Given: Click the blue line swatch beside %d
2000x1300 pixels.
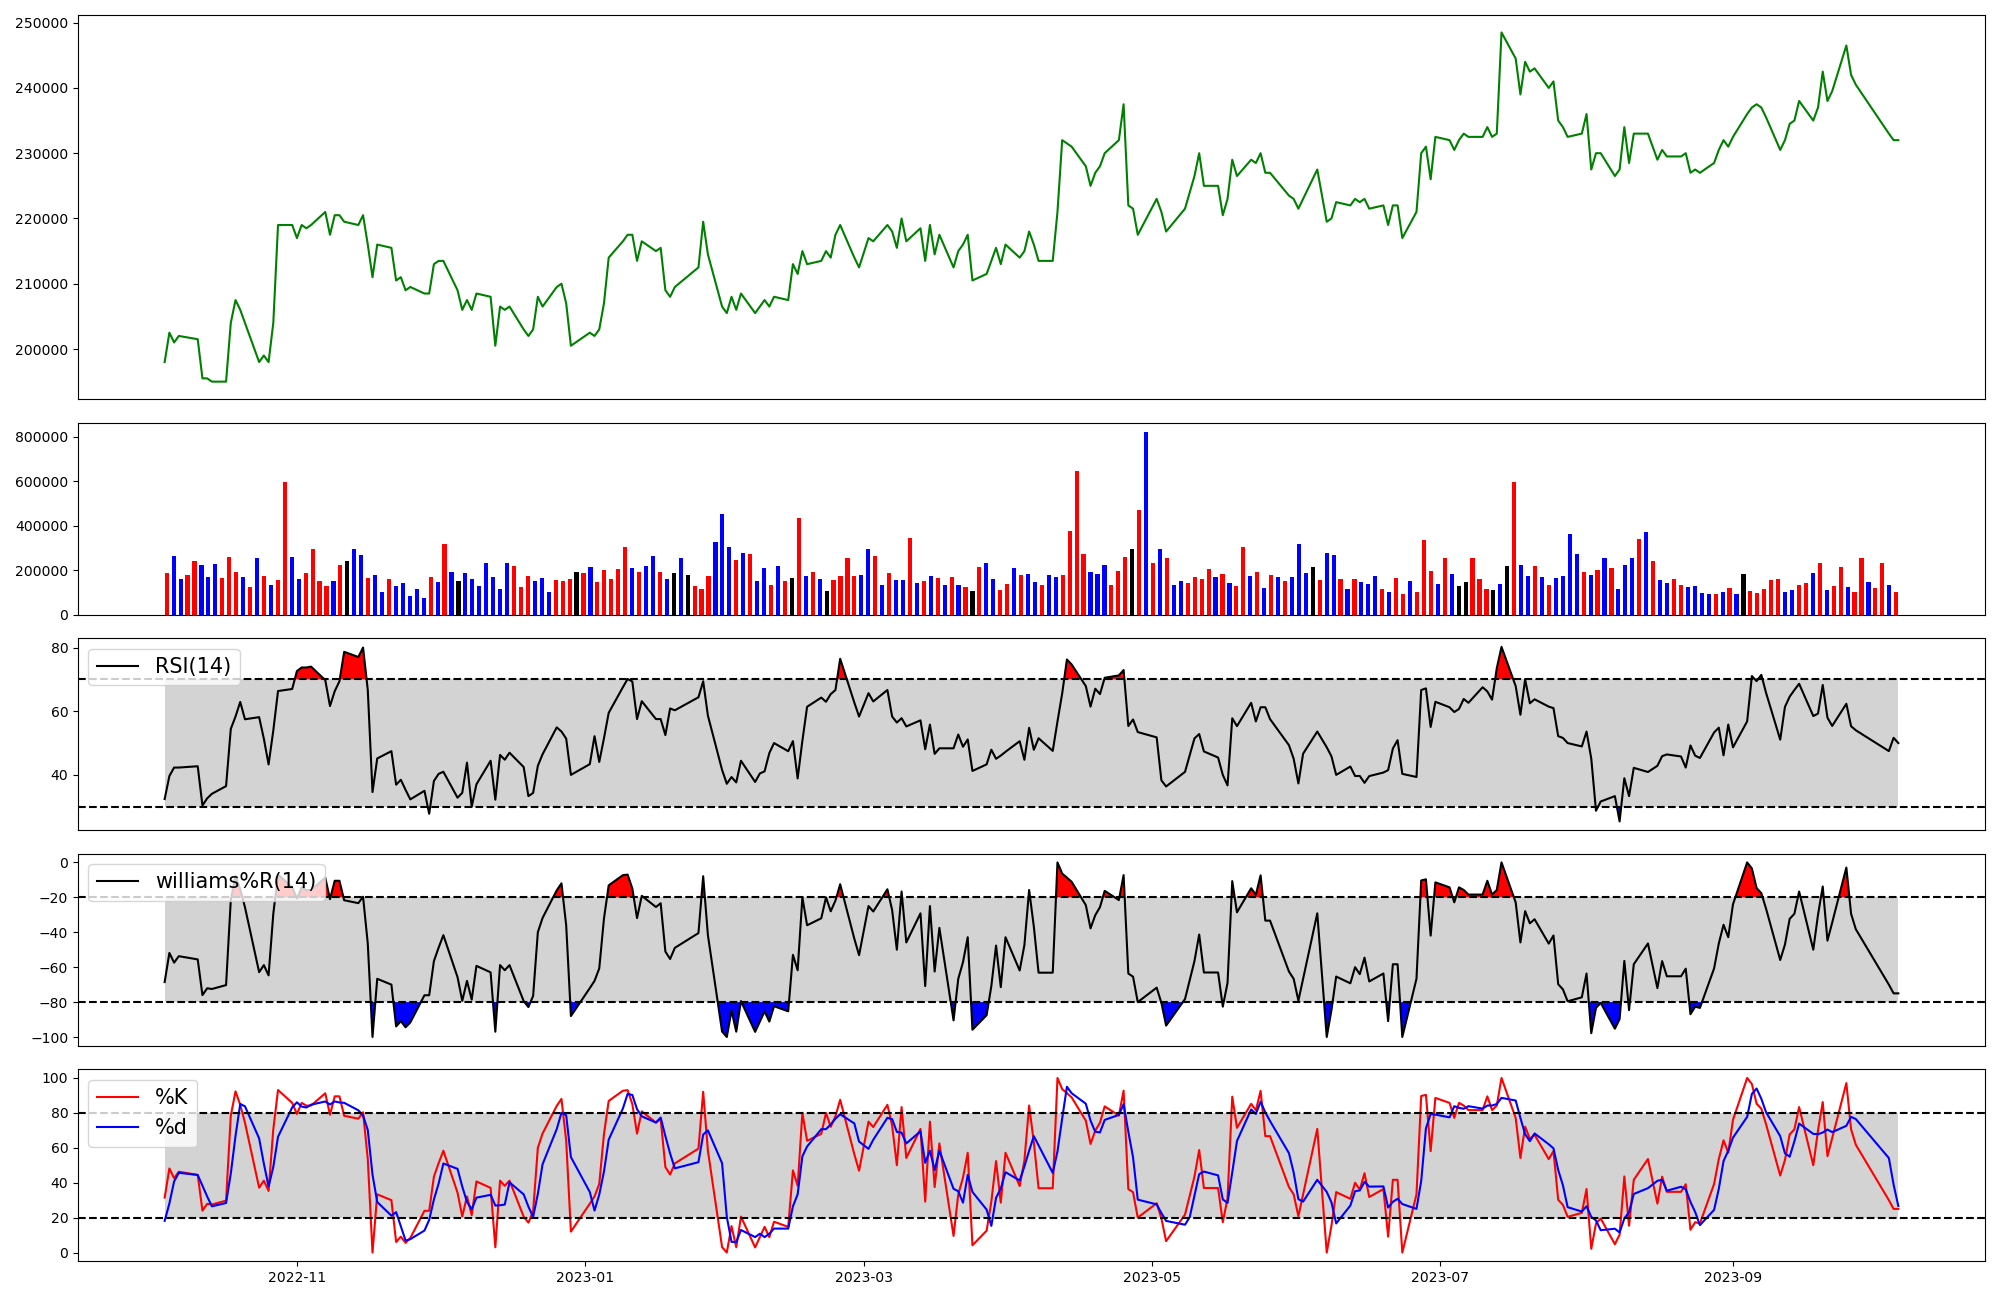Looking at the screenshot, I should (116, 1127).
